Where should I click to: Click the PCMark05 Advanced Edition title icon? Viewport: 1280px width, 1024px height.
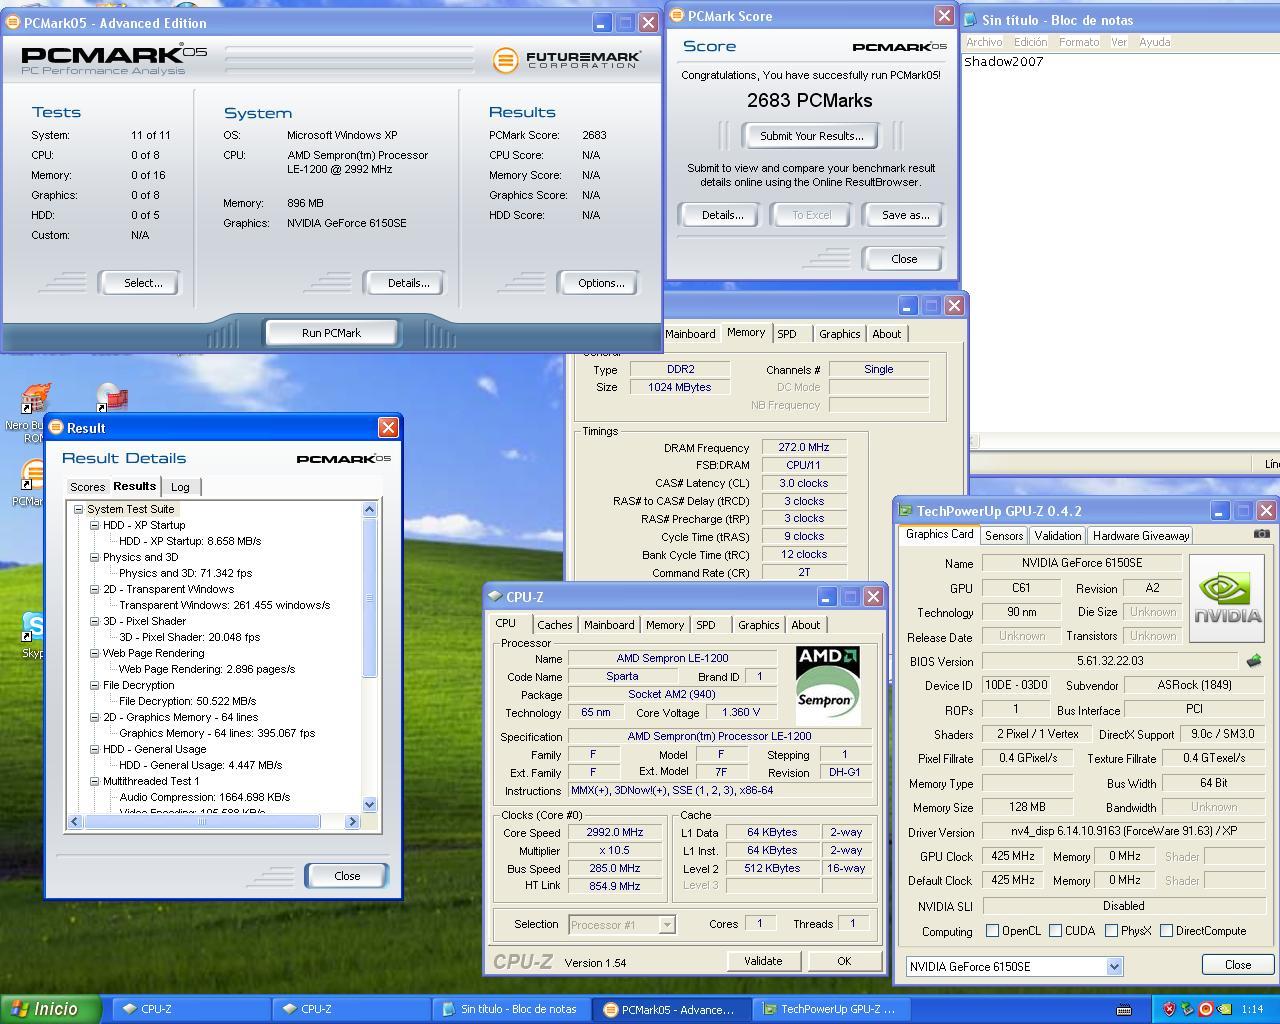tap(13, 23)
